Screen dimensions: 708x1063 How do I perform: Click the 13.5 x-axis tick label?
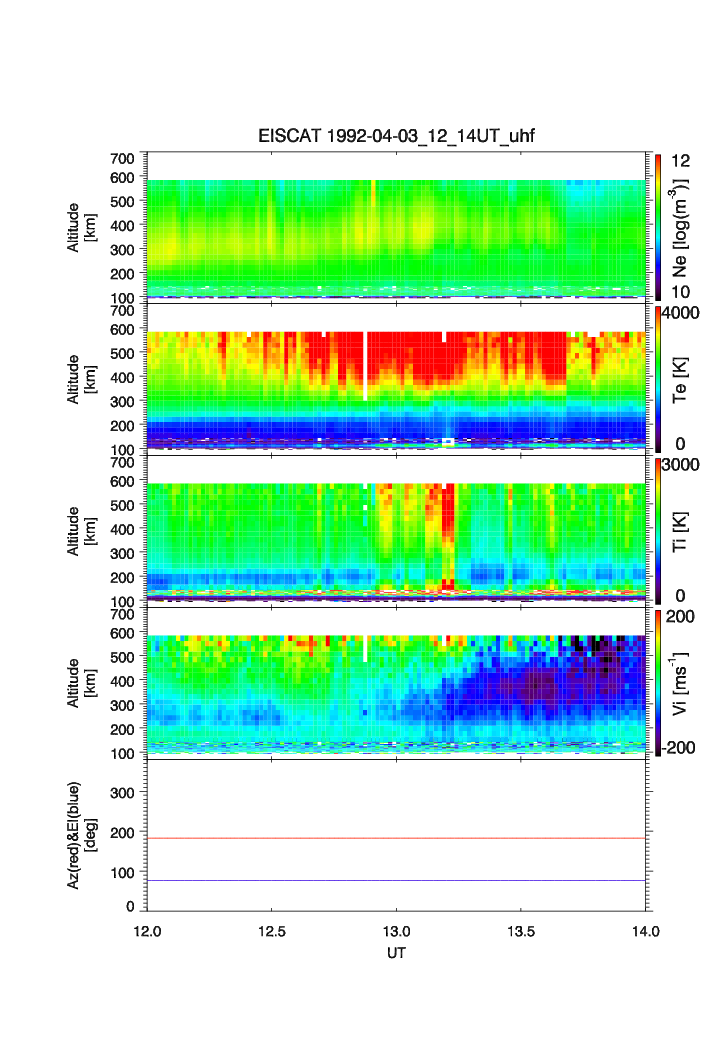[521, 931]
